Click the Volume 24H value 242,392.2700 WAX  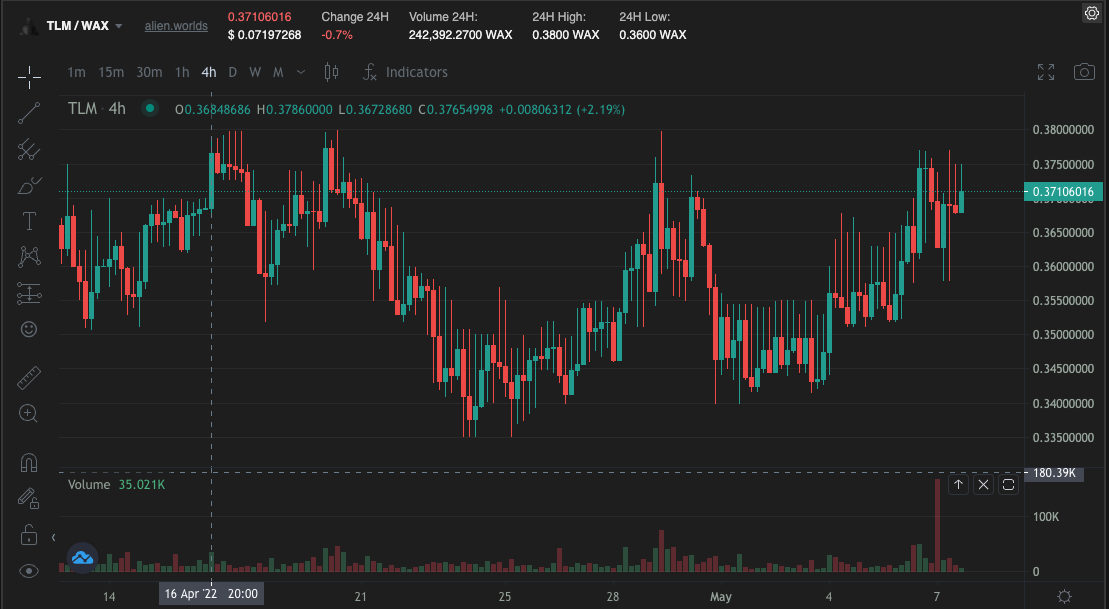point(460,35)
